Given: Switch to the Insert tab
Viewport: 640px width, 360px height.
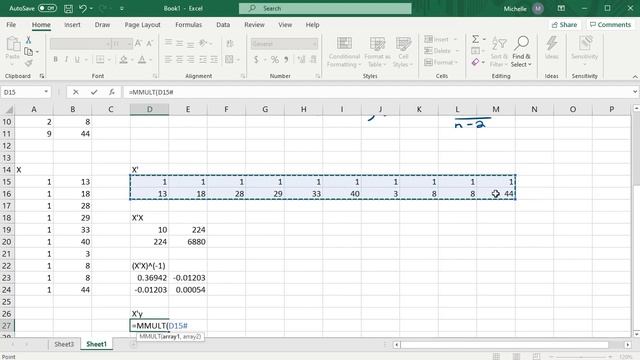Looking at the screenshot, I should tap(72, 25).
